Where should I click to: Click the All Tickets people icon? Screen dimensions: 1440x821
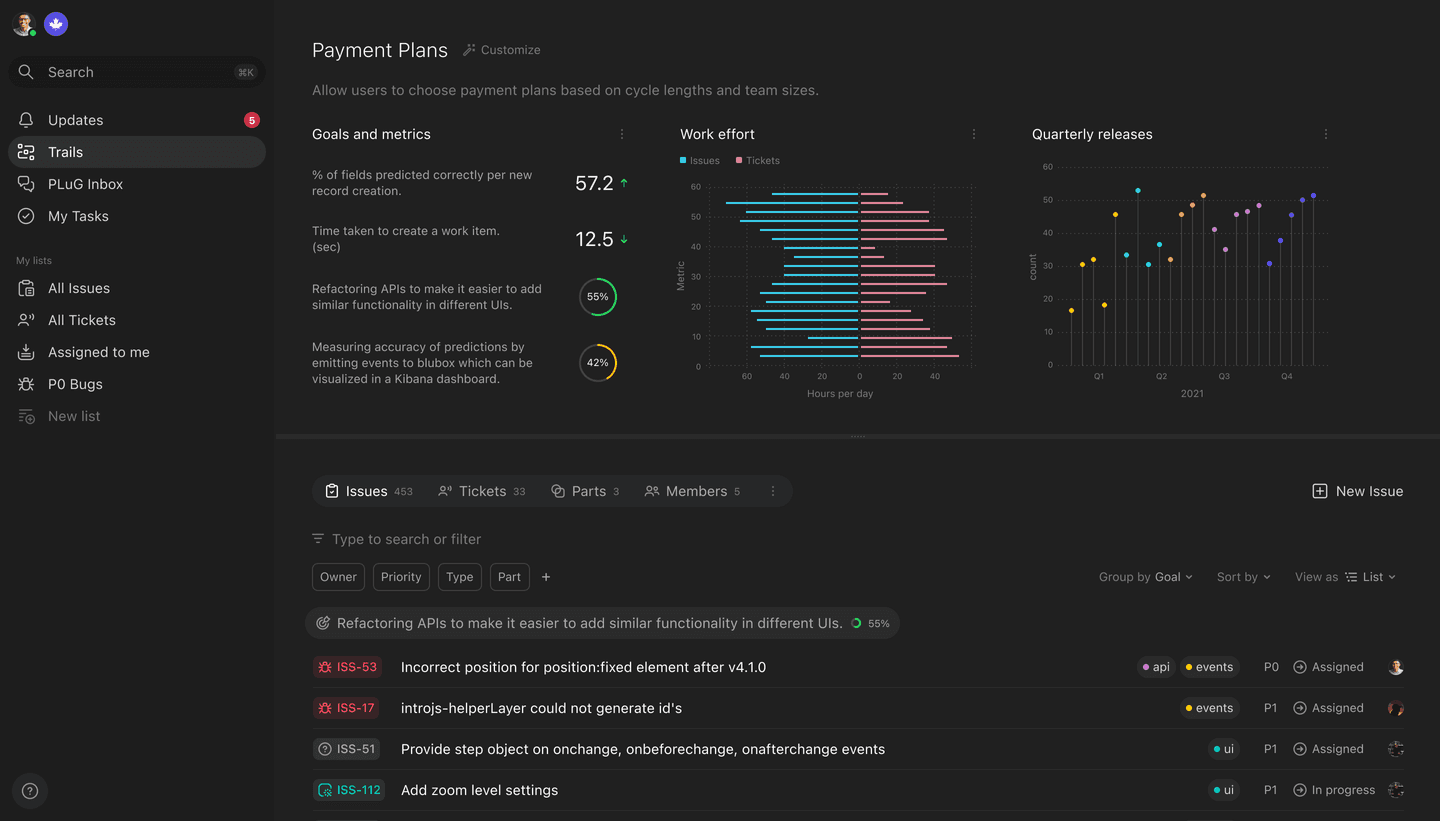(27, 320)
